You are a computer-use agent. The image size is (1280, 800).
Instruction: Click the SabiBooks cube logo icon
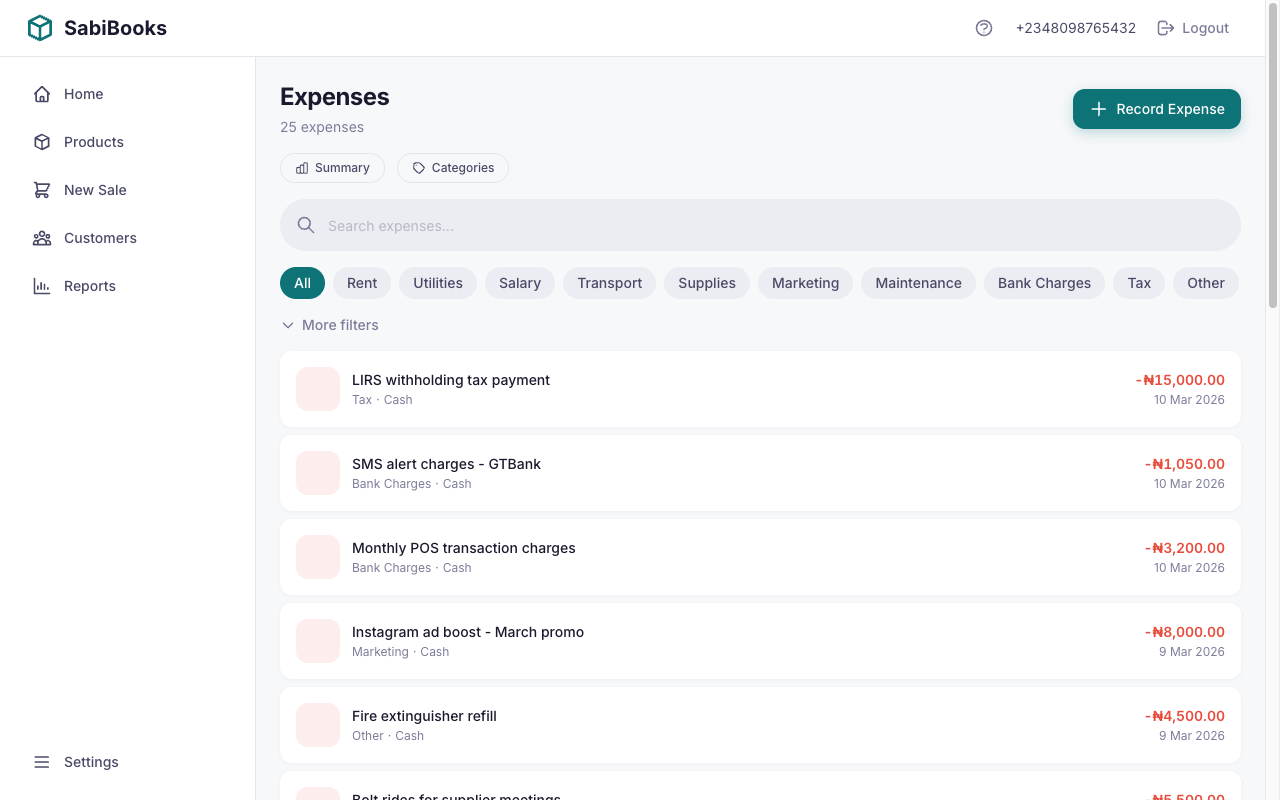point(40,27)
